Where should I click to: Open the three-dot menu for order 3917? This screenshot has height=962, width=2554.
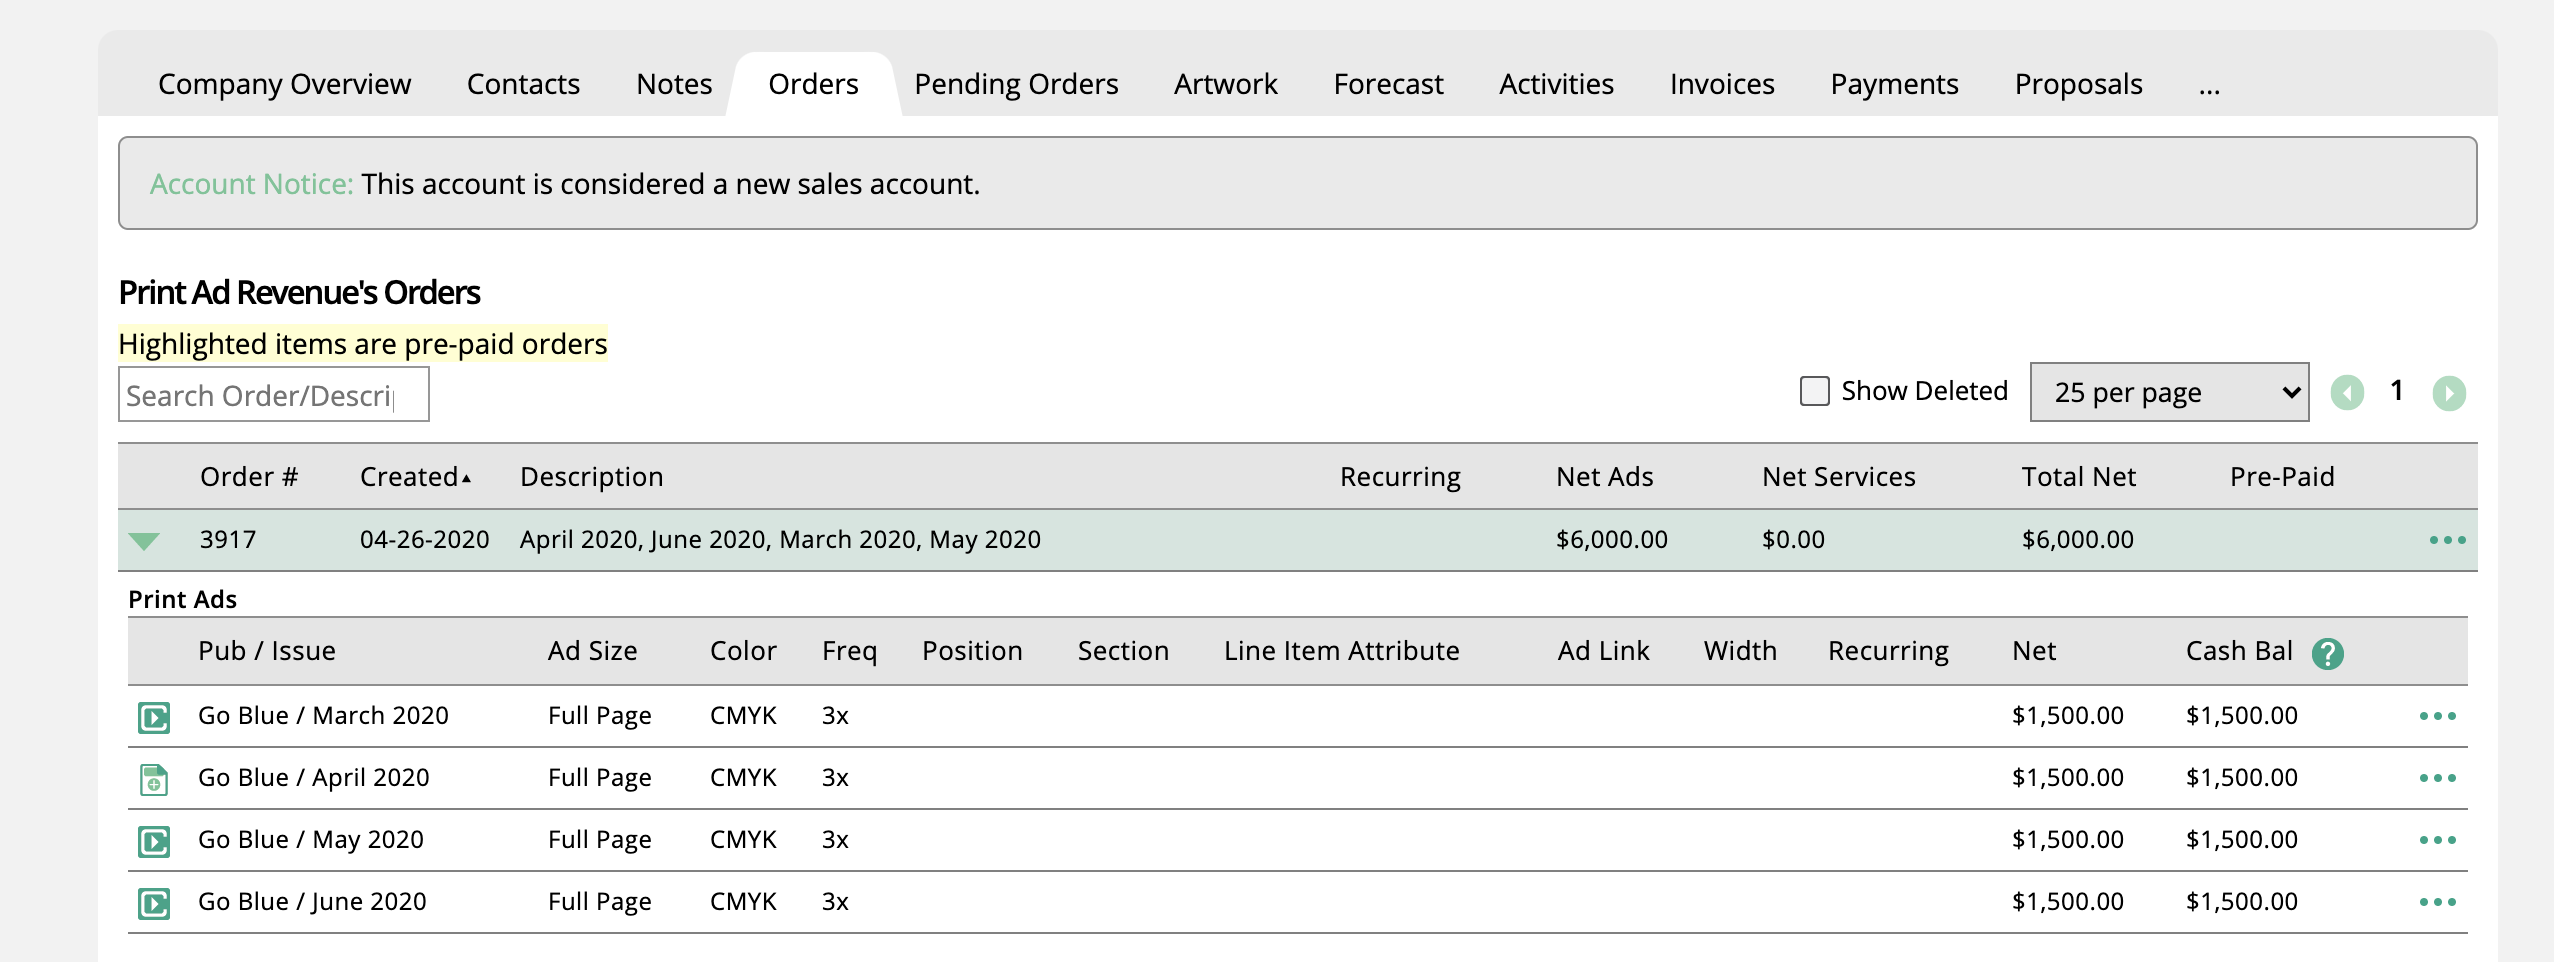2446,540
